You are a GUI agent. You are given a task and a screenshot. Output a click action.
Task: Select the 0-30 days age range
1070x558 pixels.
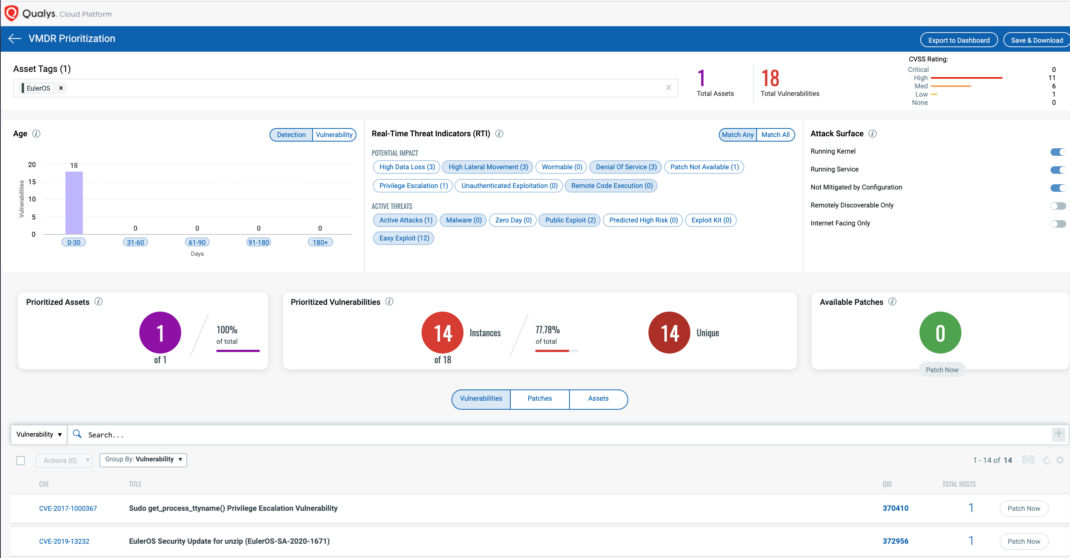coord(74,242)
